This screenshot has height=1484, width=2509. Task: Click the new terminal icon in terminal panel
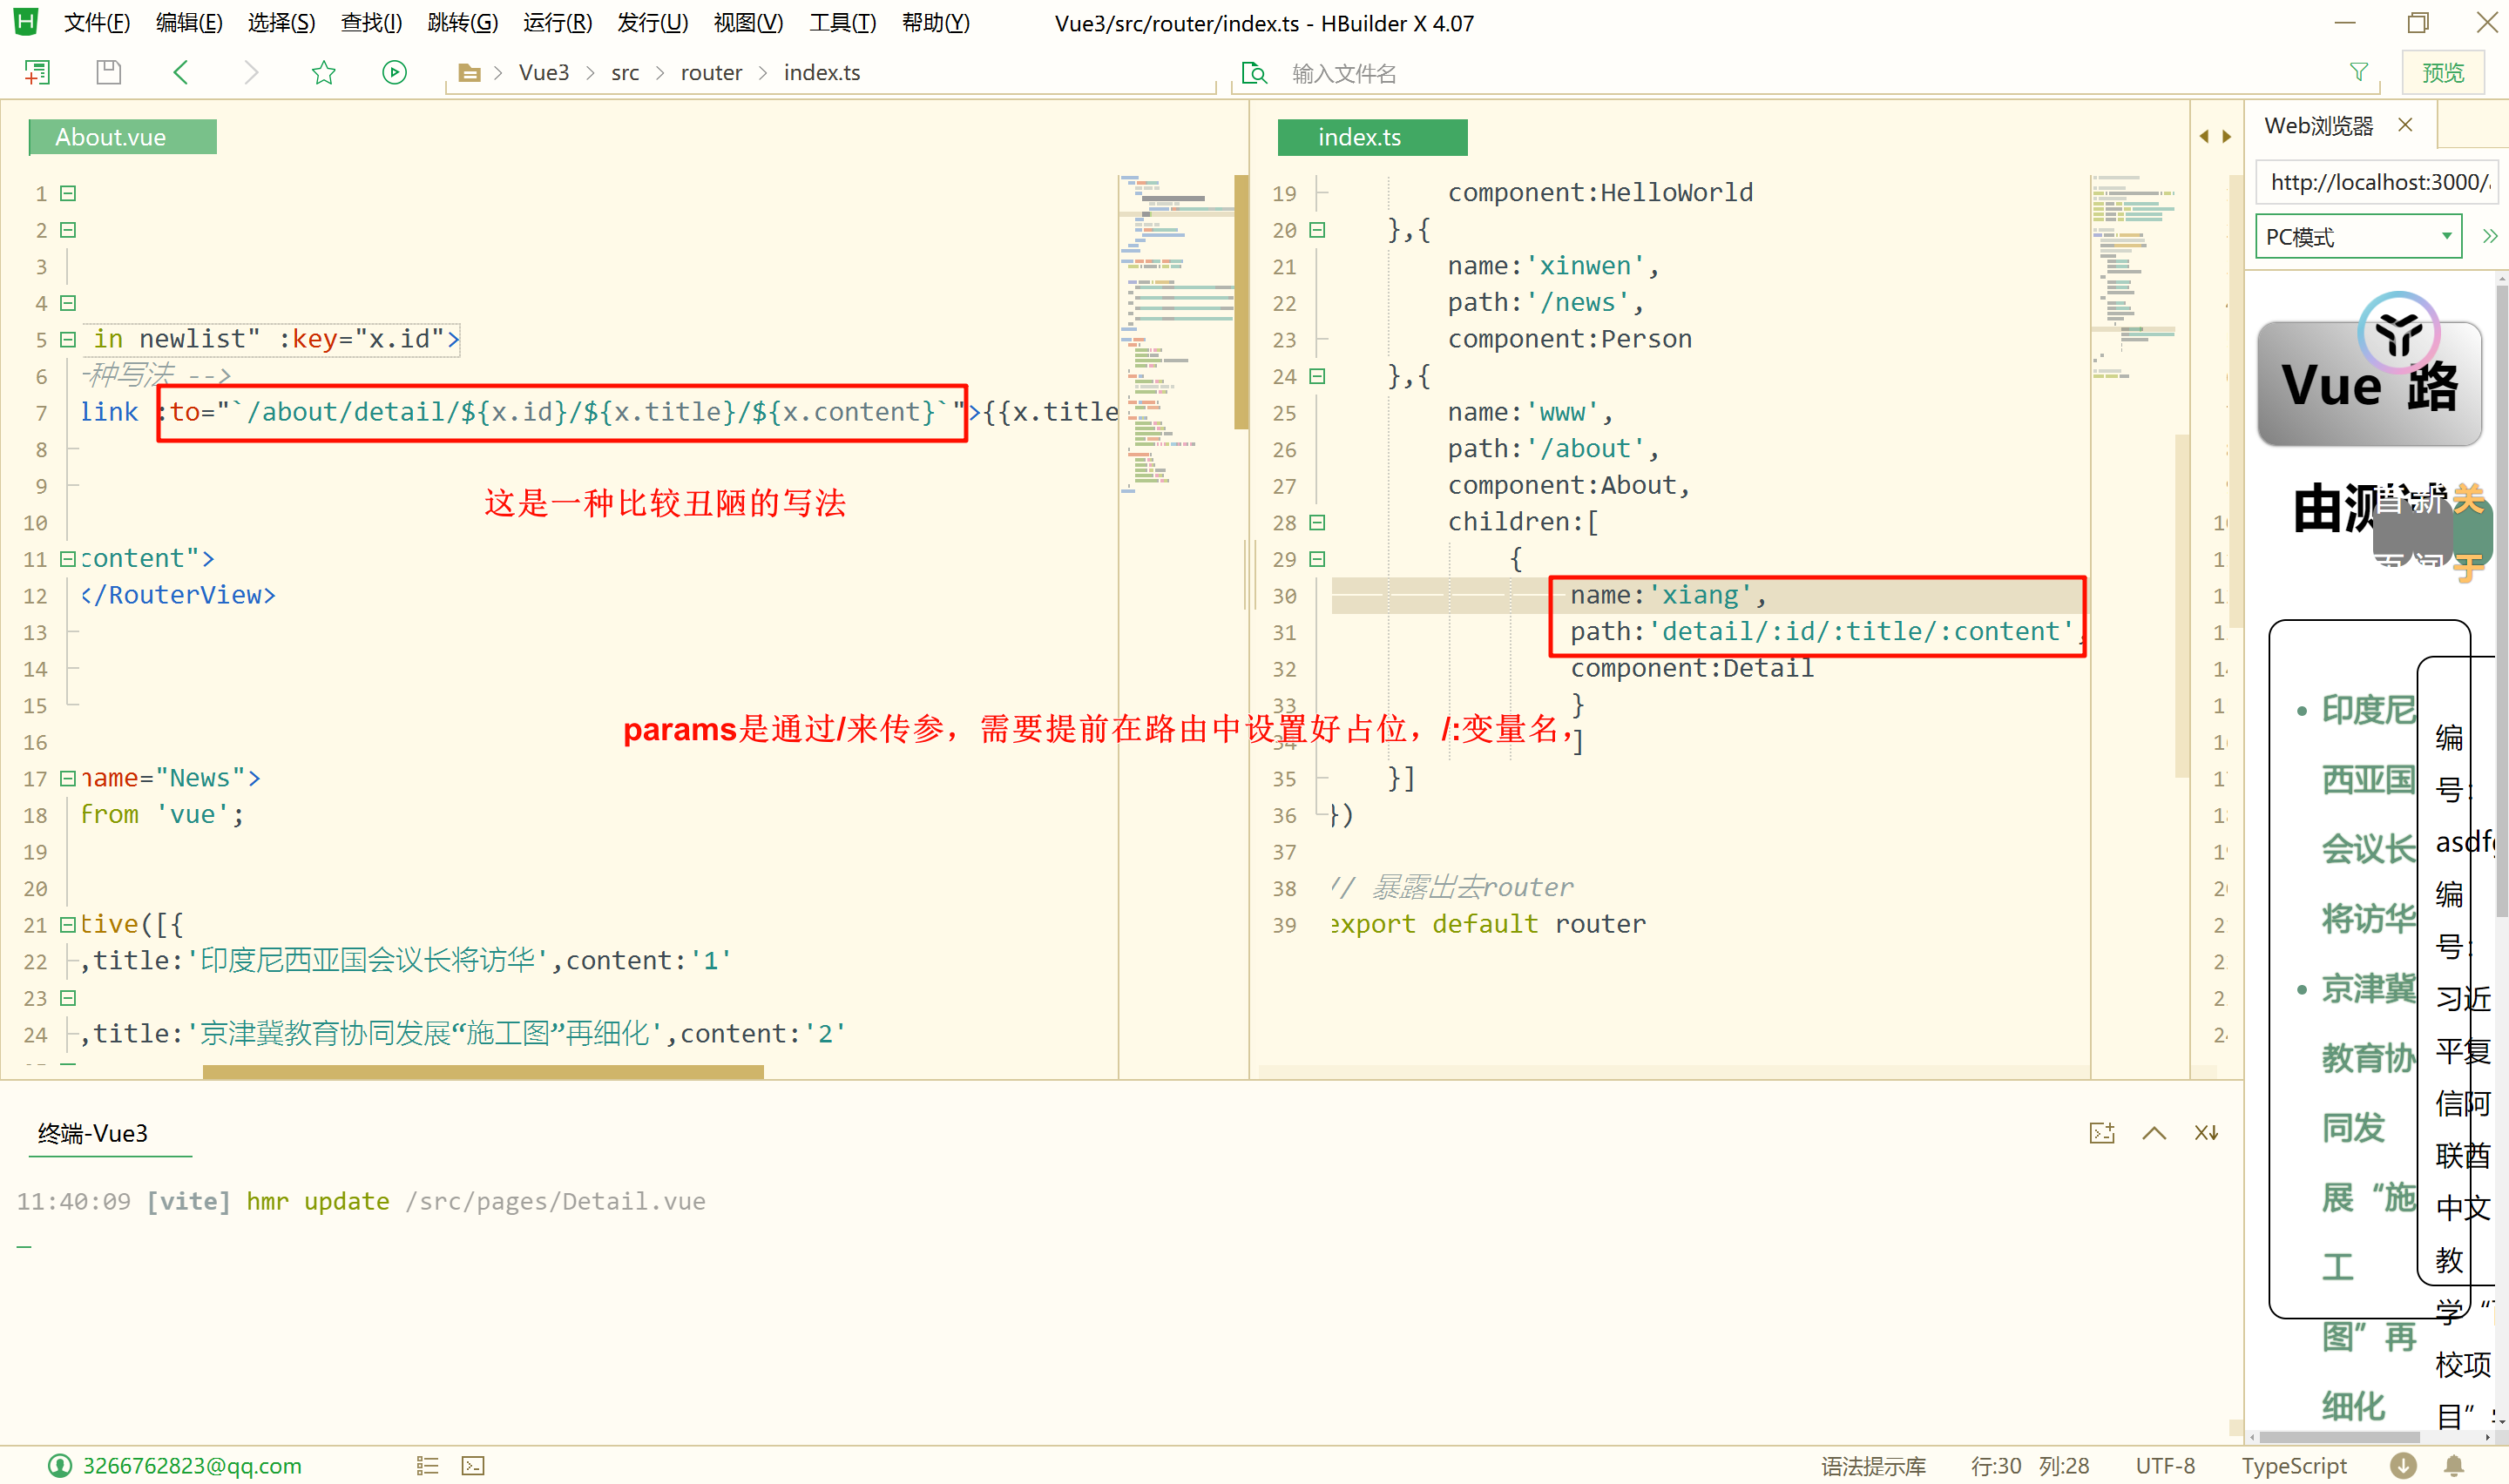coord(2102,1132)
